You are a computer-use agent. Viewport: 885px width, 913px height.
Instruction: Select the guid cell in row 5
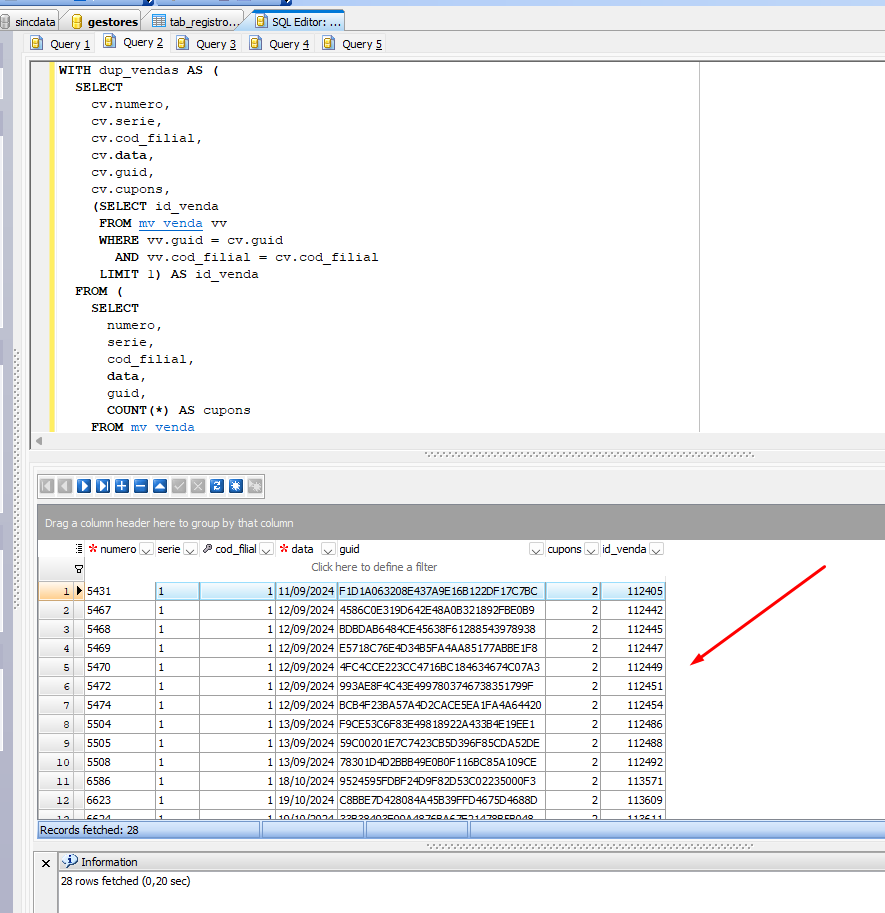click(x=439, y=667)
